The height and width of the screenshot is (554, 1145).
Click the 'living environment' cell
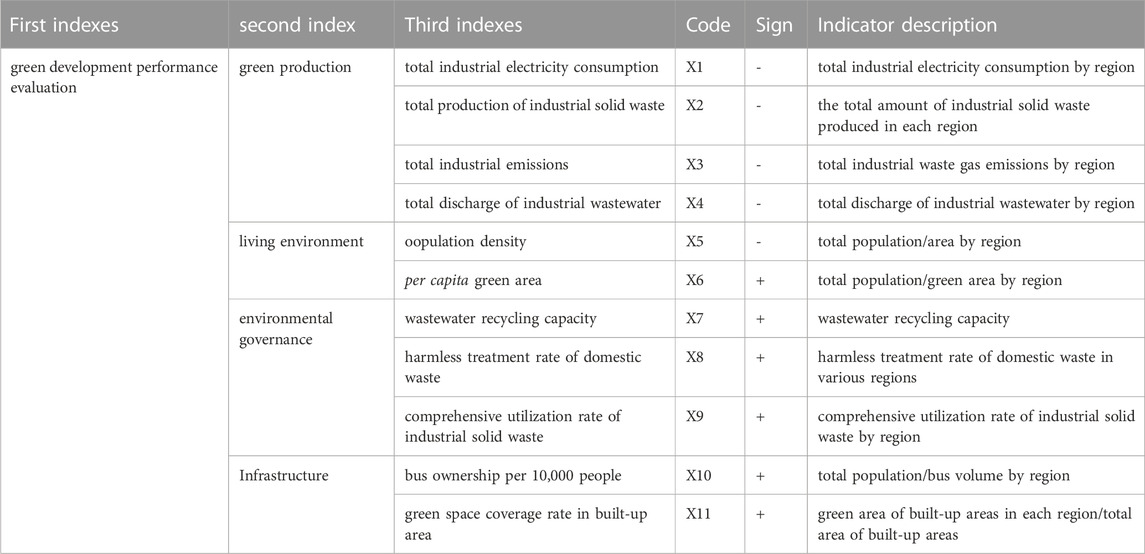(x=311, y=261)
